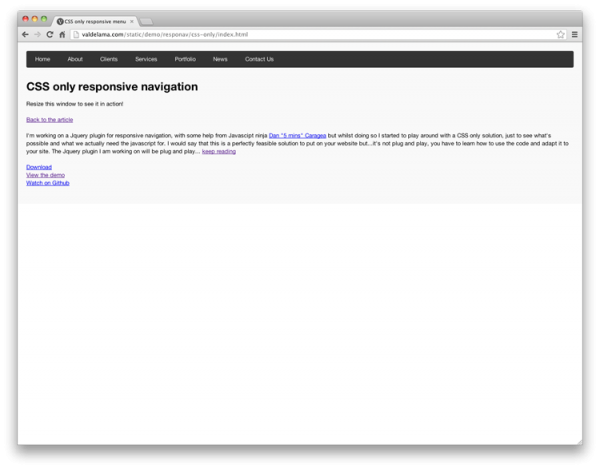The height and width of the screenshot is (469, 600).
Task: Click the yellow minimize window button
Action: click(x=35, y=19)
